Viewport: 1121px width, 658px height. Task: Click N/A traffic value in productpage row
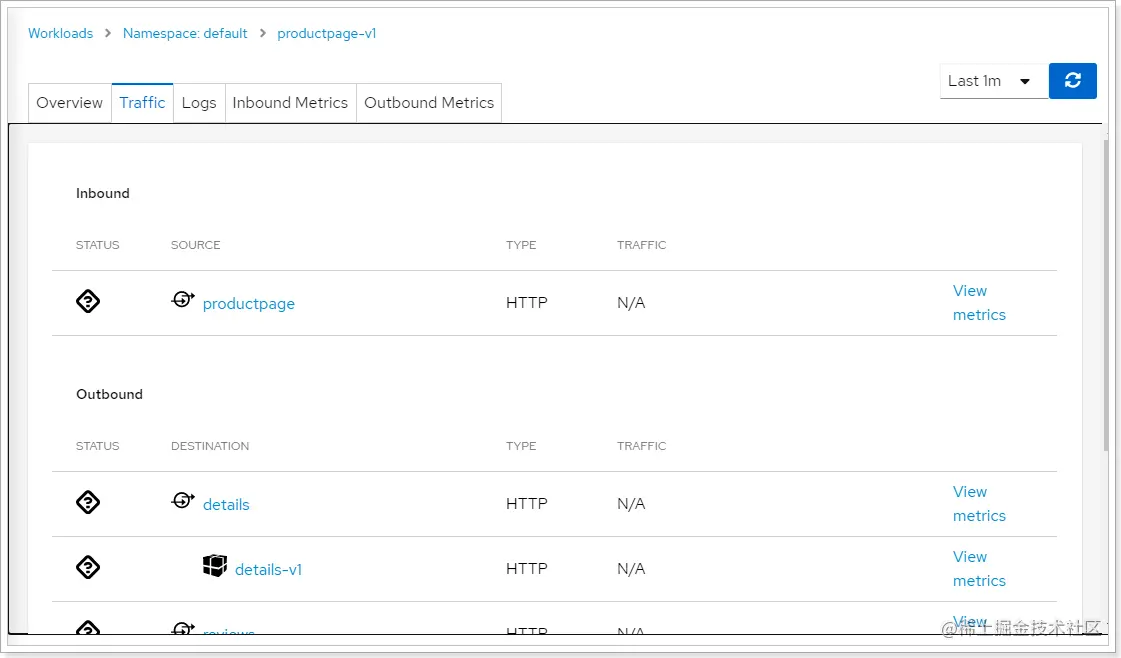click(x=631, y=303)
